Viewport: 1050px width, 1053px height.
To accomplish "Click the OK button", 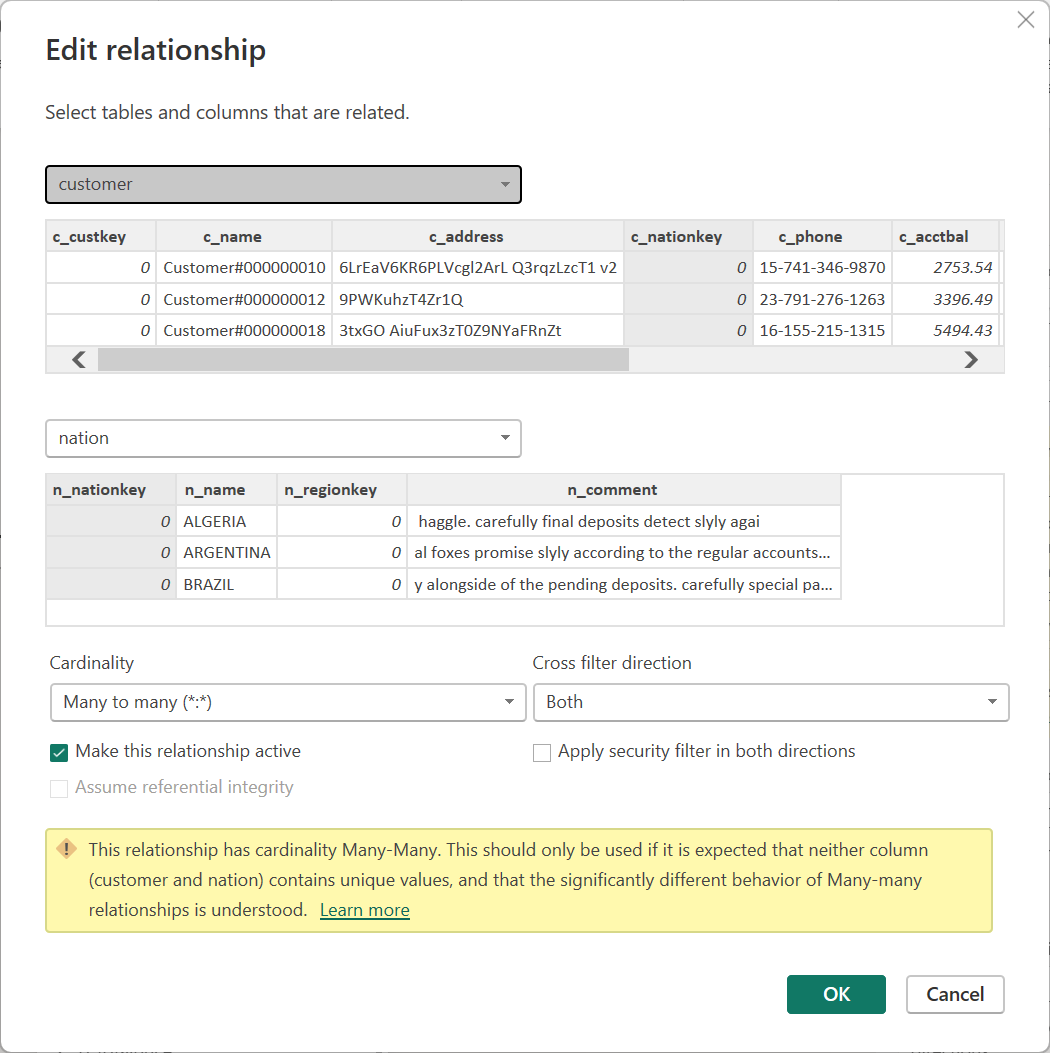I will click(836, 994).
